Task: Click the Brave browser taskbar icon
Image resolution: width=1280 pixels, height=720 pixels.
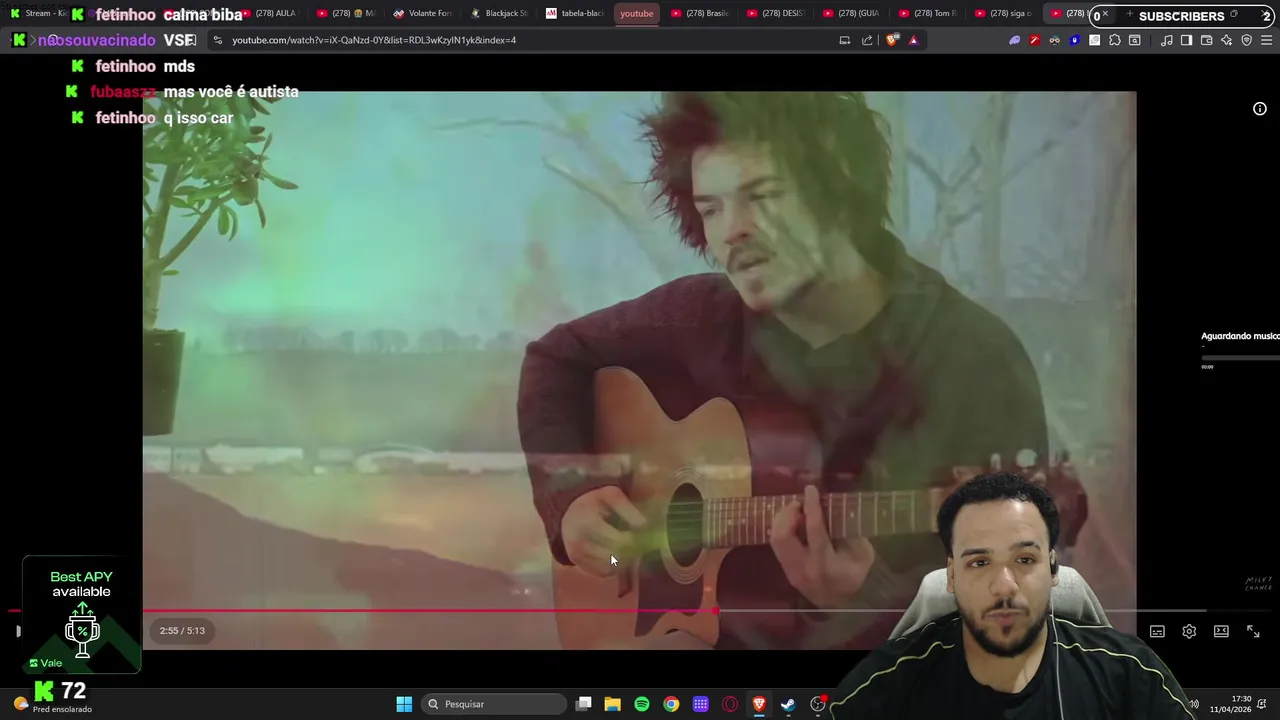Action: [759, 704]
